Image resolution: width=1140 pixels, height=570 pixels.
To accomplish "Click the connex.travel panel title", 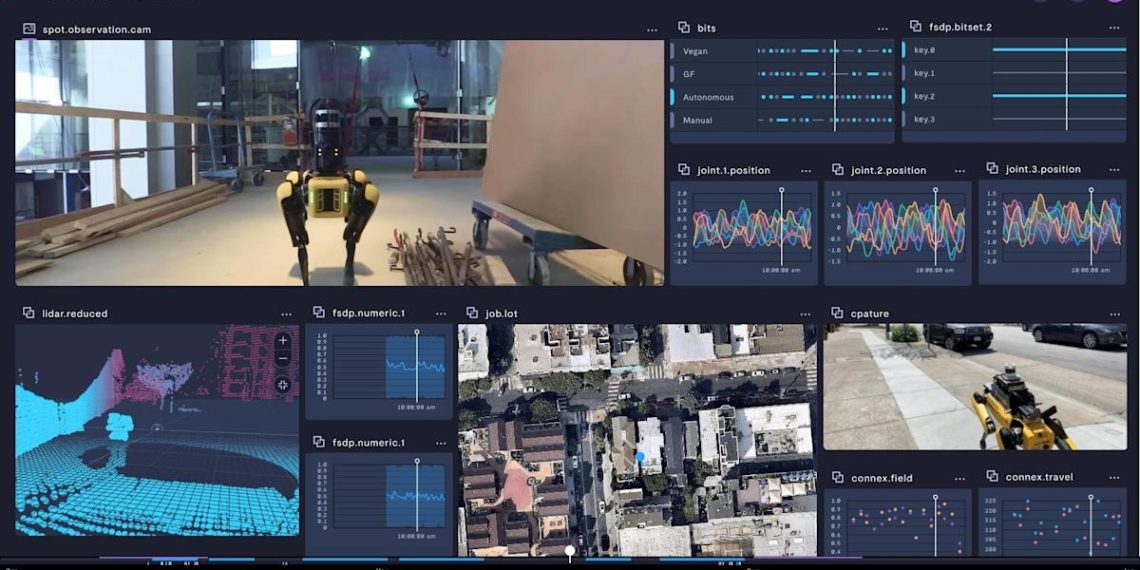I will click(x=1039, y=477).
